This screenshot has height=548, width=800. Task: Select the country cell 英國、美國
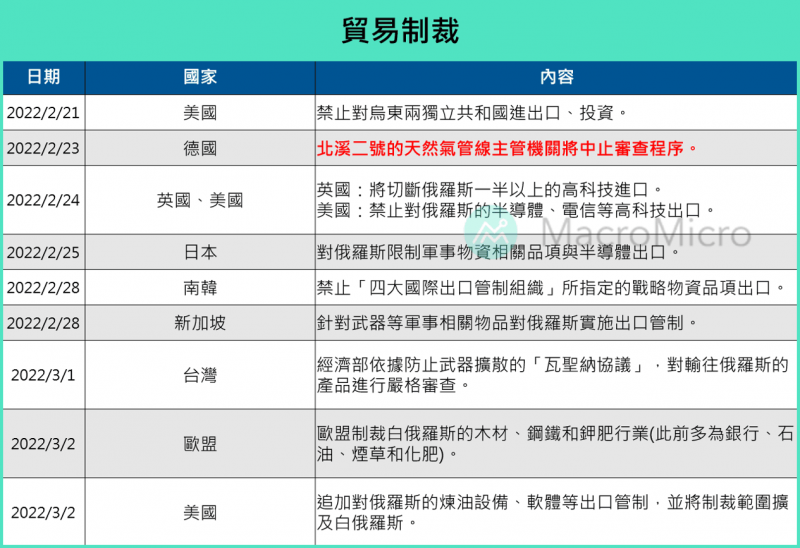[200, 200]
